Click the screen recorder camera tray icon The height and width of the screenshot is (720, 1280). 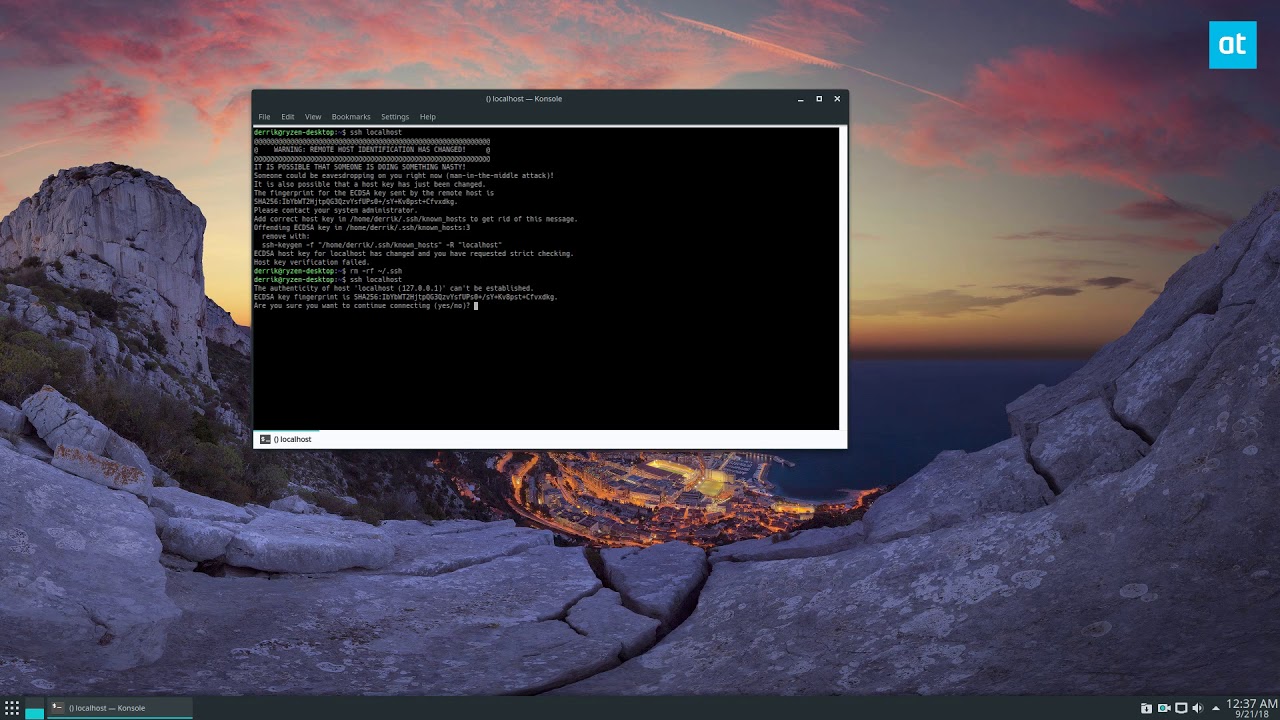click(1164, 708)
